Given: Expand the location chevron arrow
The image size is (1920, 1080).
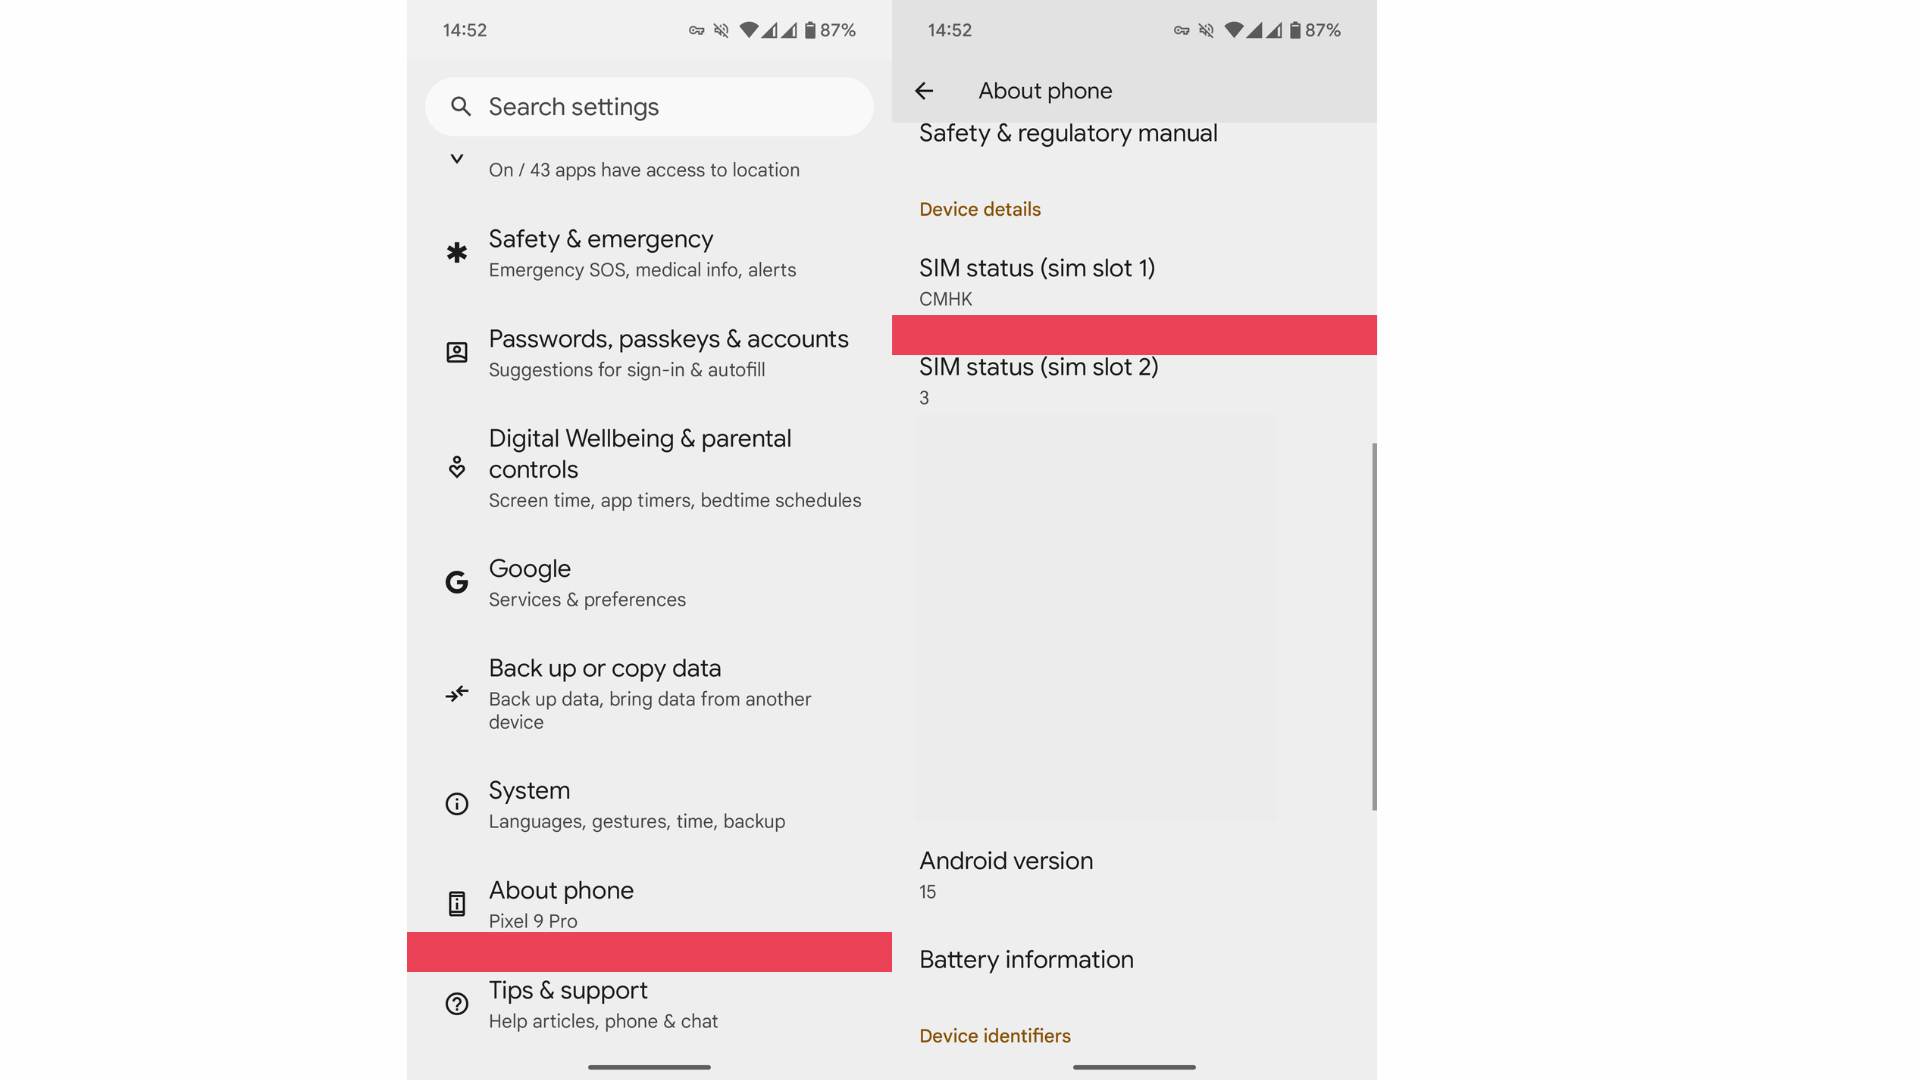Looking at the screenshot, I should [x=457, y=159].
